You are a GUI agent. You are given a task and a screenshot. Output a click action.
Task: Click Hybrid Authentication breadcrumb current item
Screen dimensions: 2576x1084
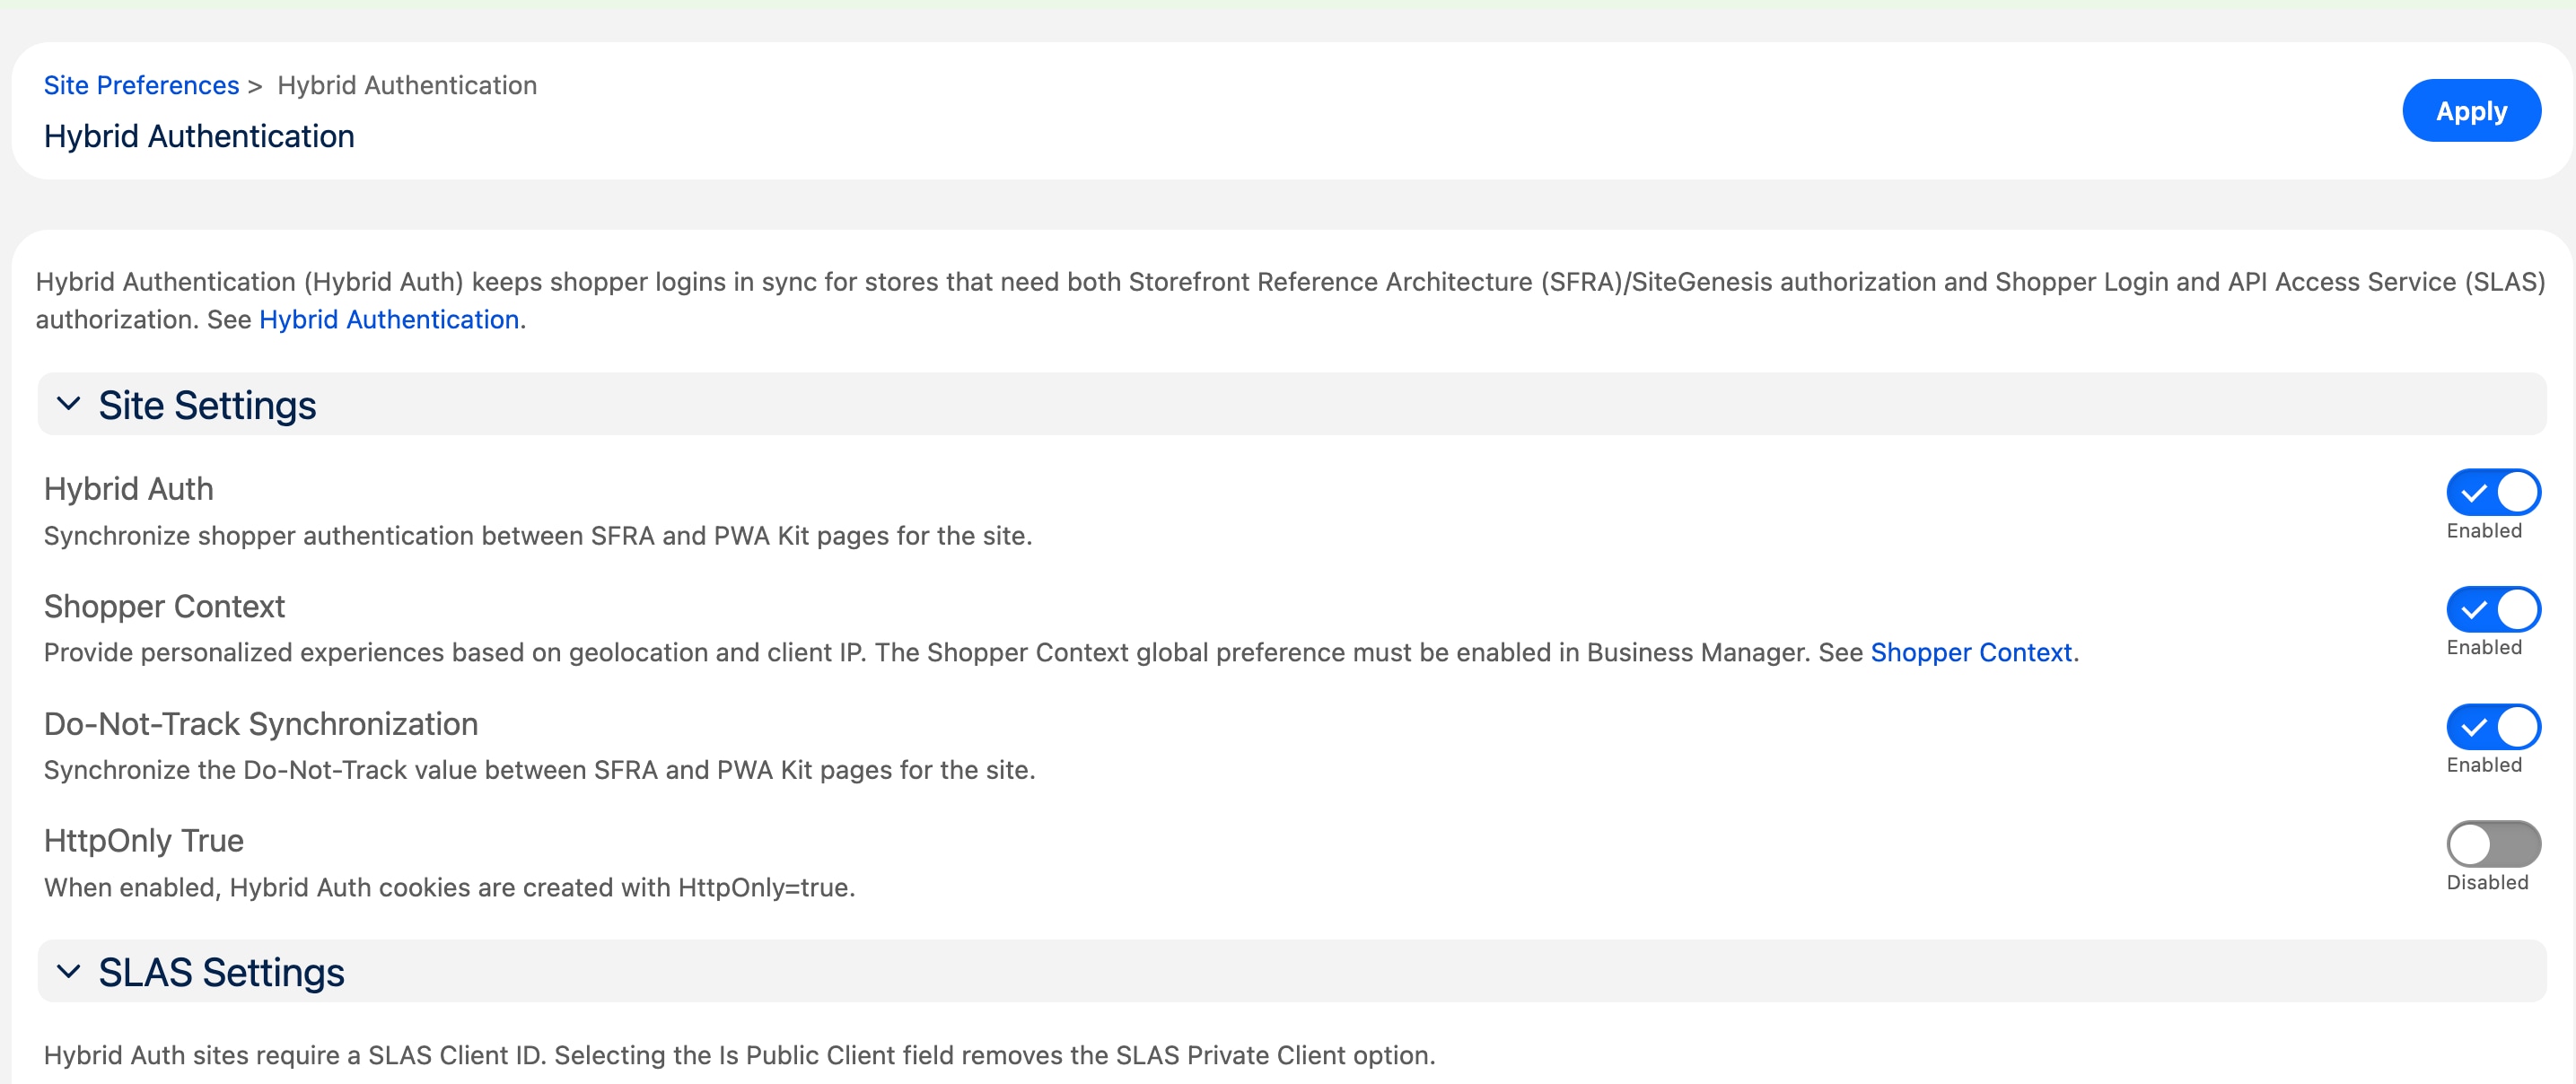click(x=407, y=85)
